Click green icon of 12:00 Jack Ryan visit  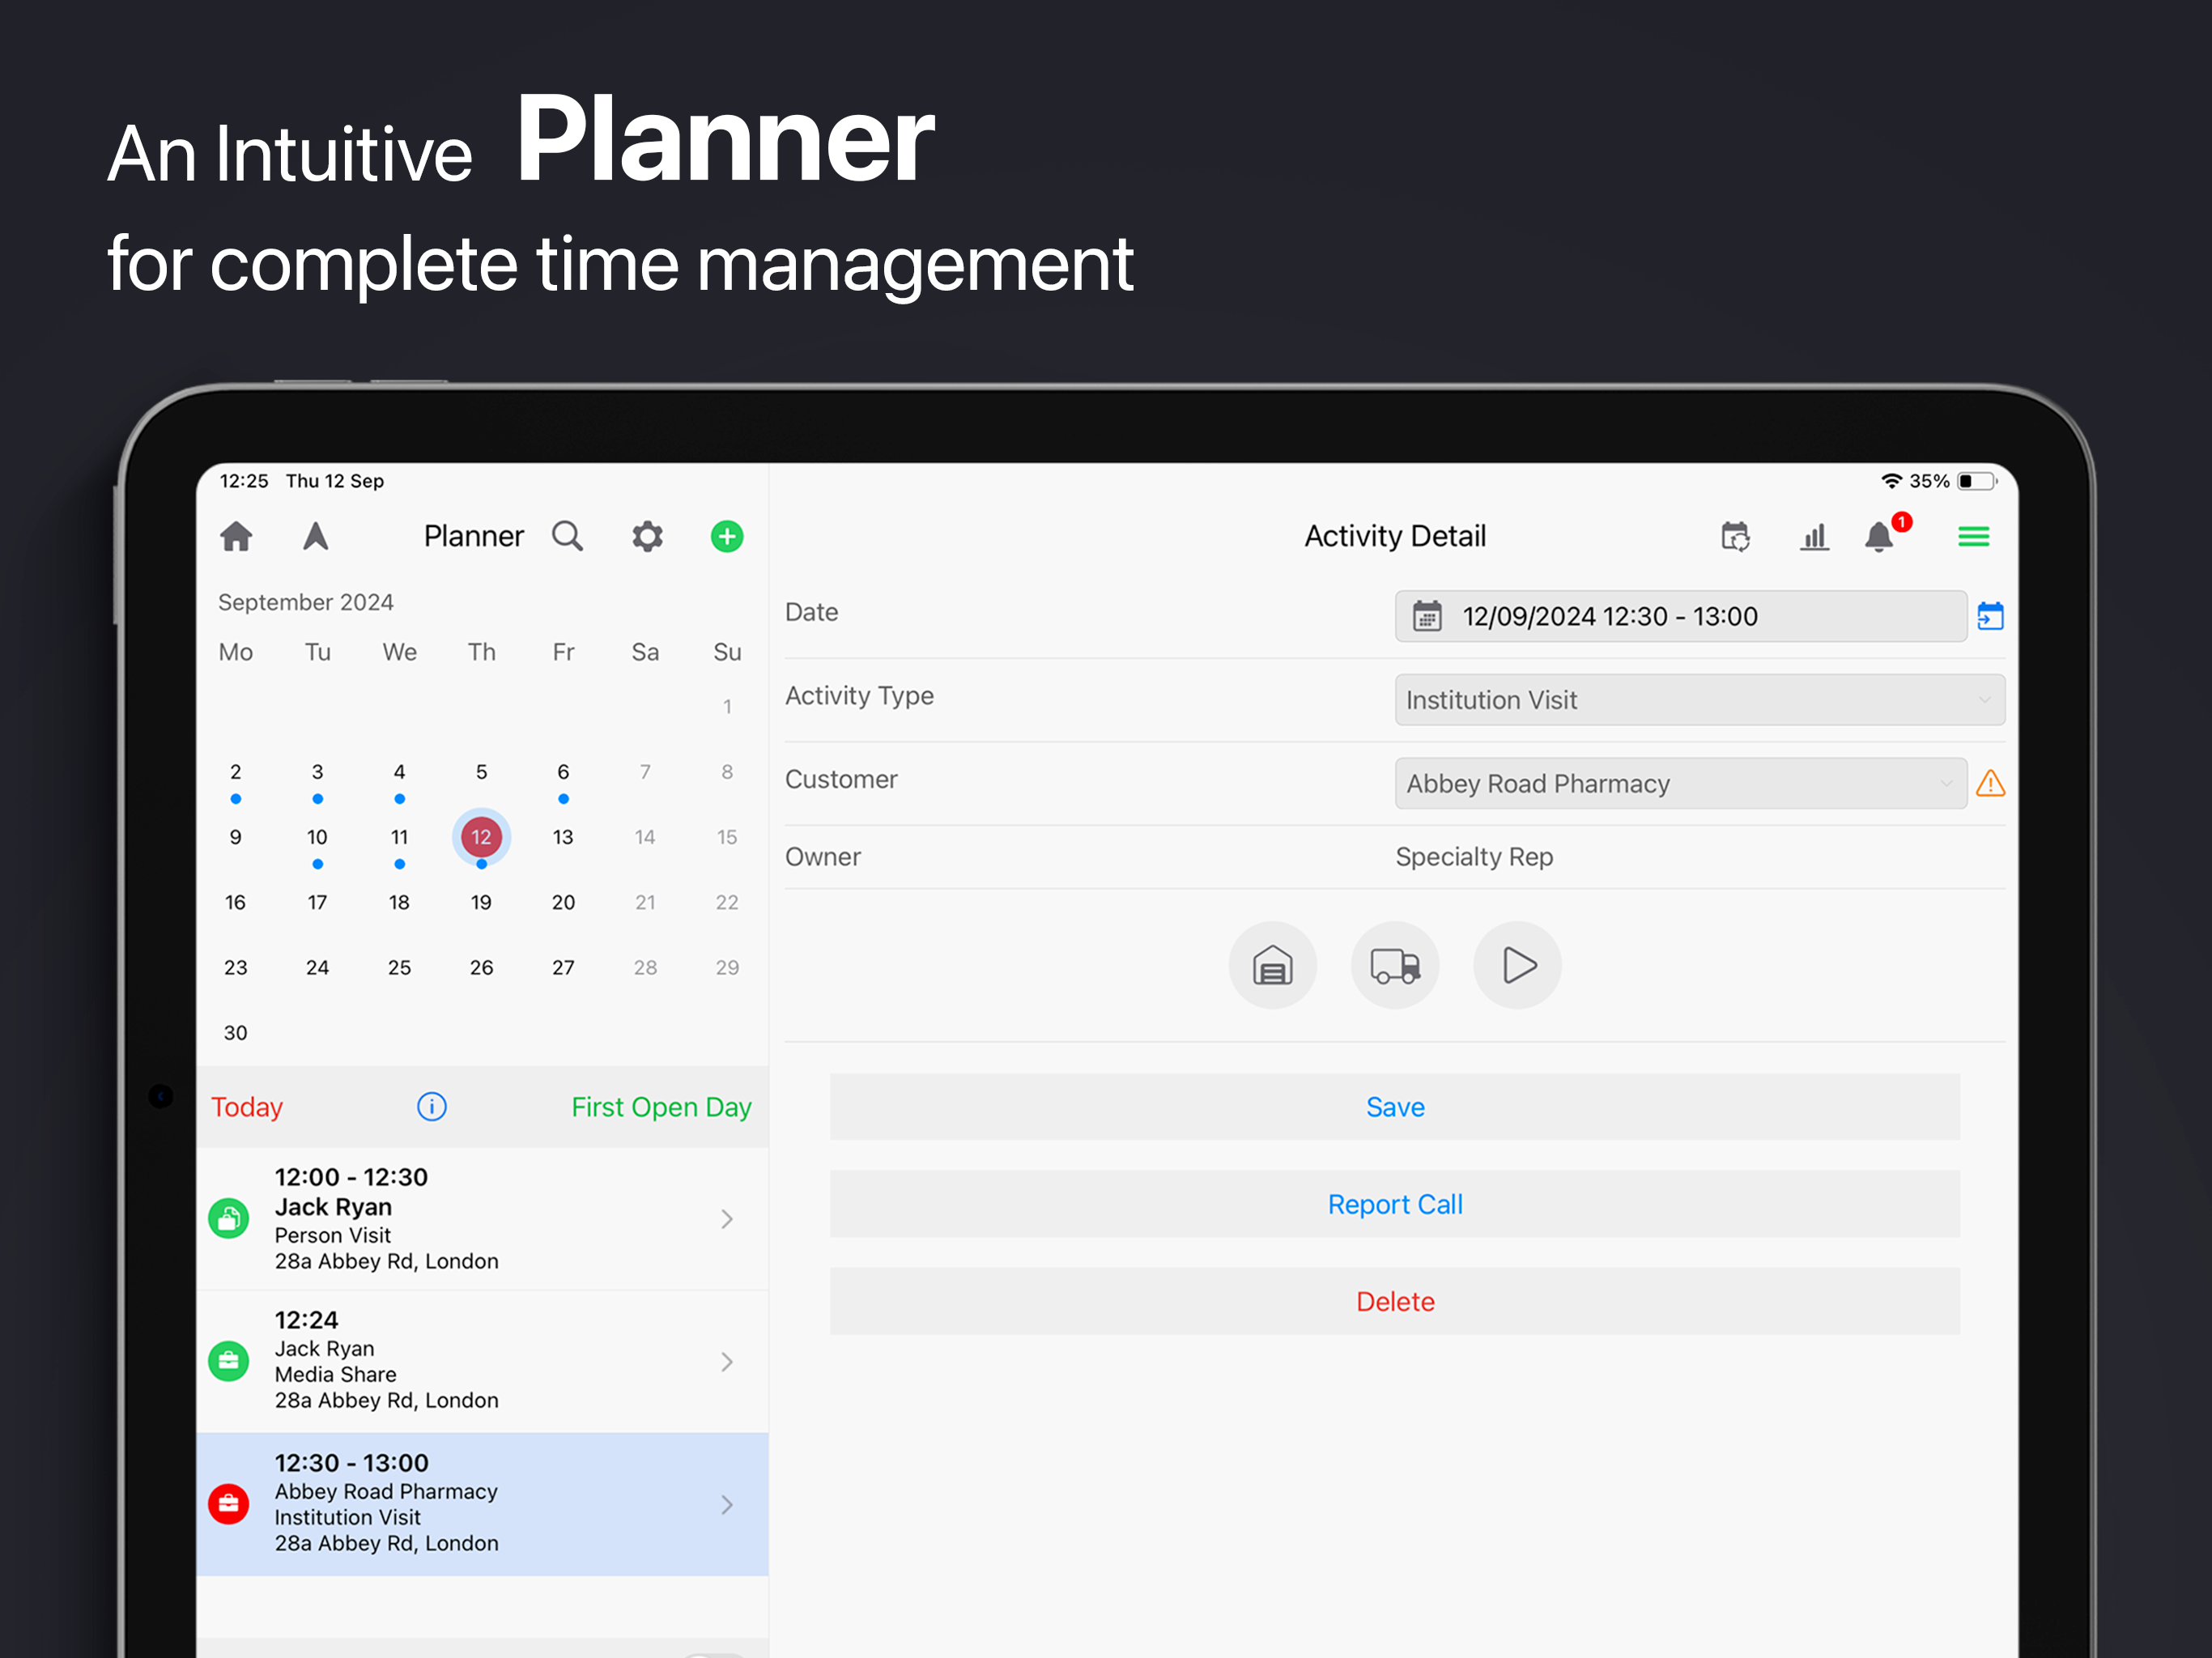click(x=228, y=1219)
